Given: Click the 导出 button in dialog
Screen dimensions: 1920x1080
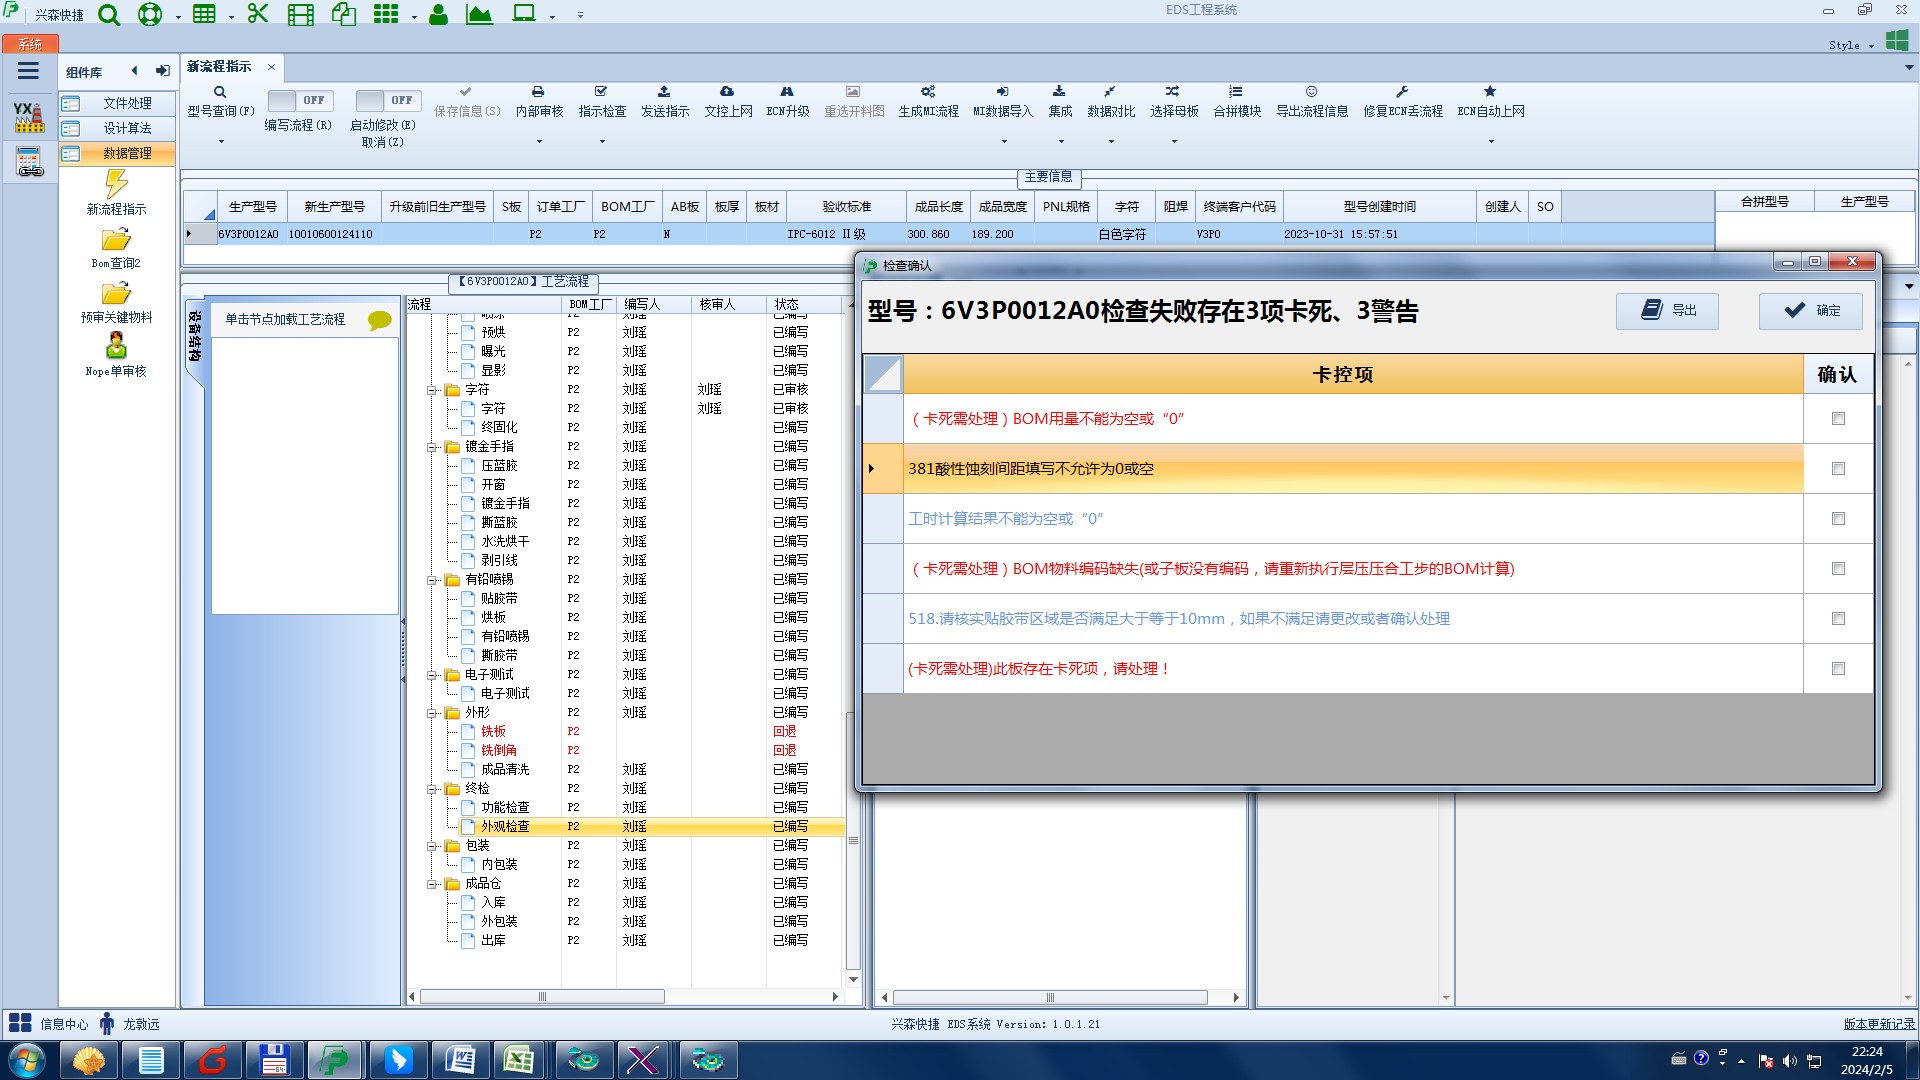Looking at the screenshot, I should [x=1667, y=311].
